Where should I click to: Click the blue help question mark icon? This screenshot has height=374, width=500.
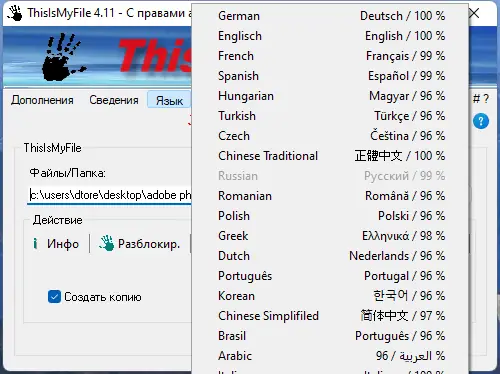tap(481, 121)
